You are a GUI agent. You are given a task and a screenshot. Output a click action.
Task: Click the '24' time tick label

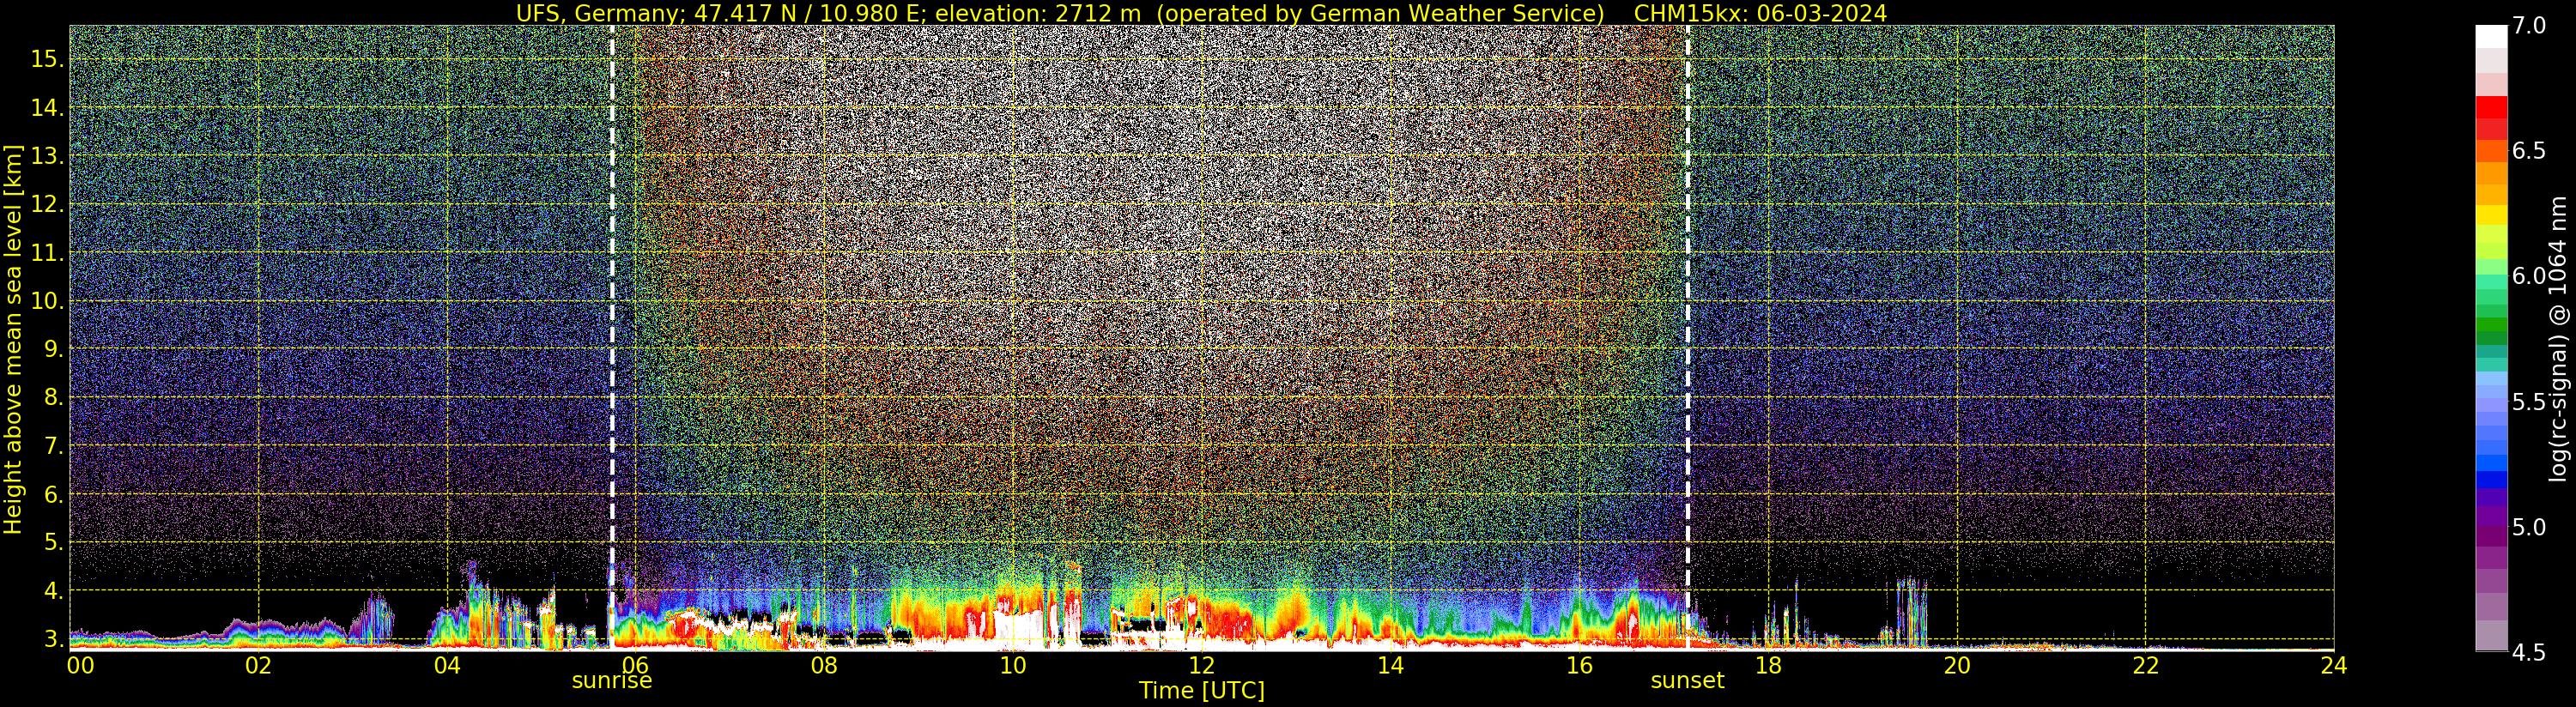pyautogui.click(x=2333, y=666)
